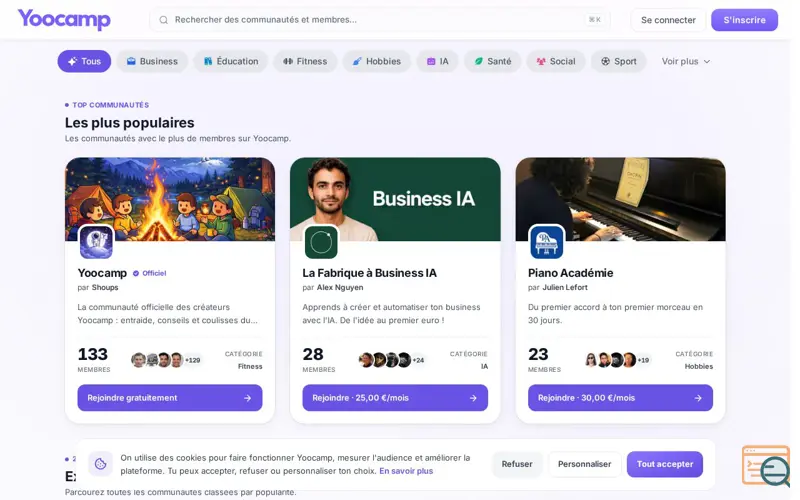800x500 pixels.
Task: Click the Fabrique à Business IA green avatar
Action: tap(321, 242)
